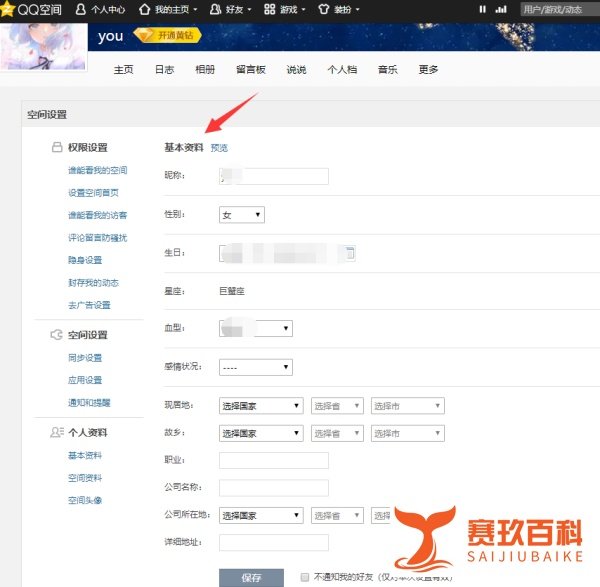Screen dimensions: 600x587
Task: Open the 相册 tab
Action: pyautogui.click(x=205, y=70)
